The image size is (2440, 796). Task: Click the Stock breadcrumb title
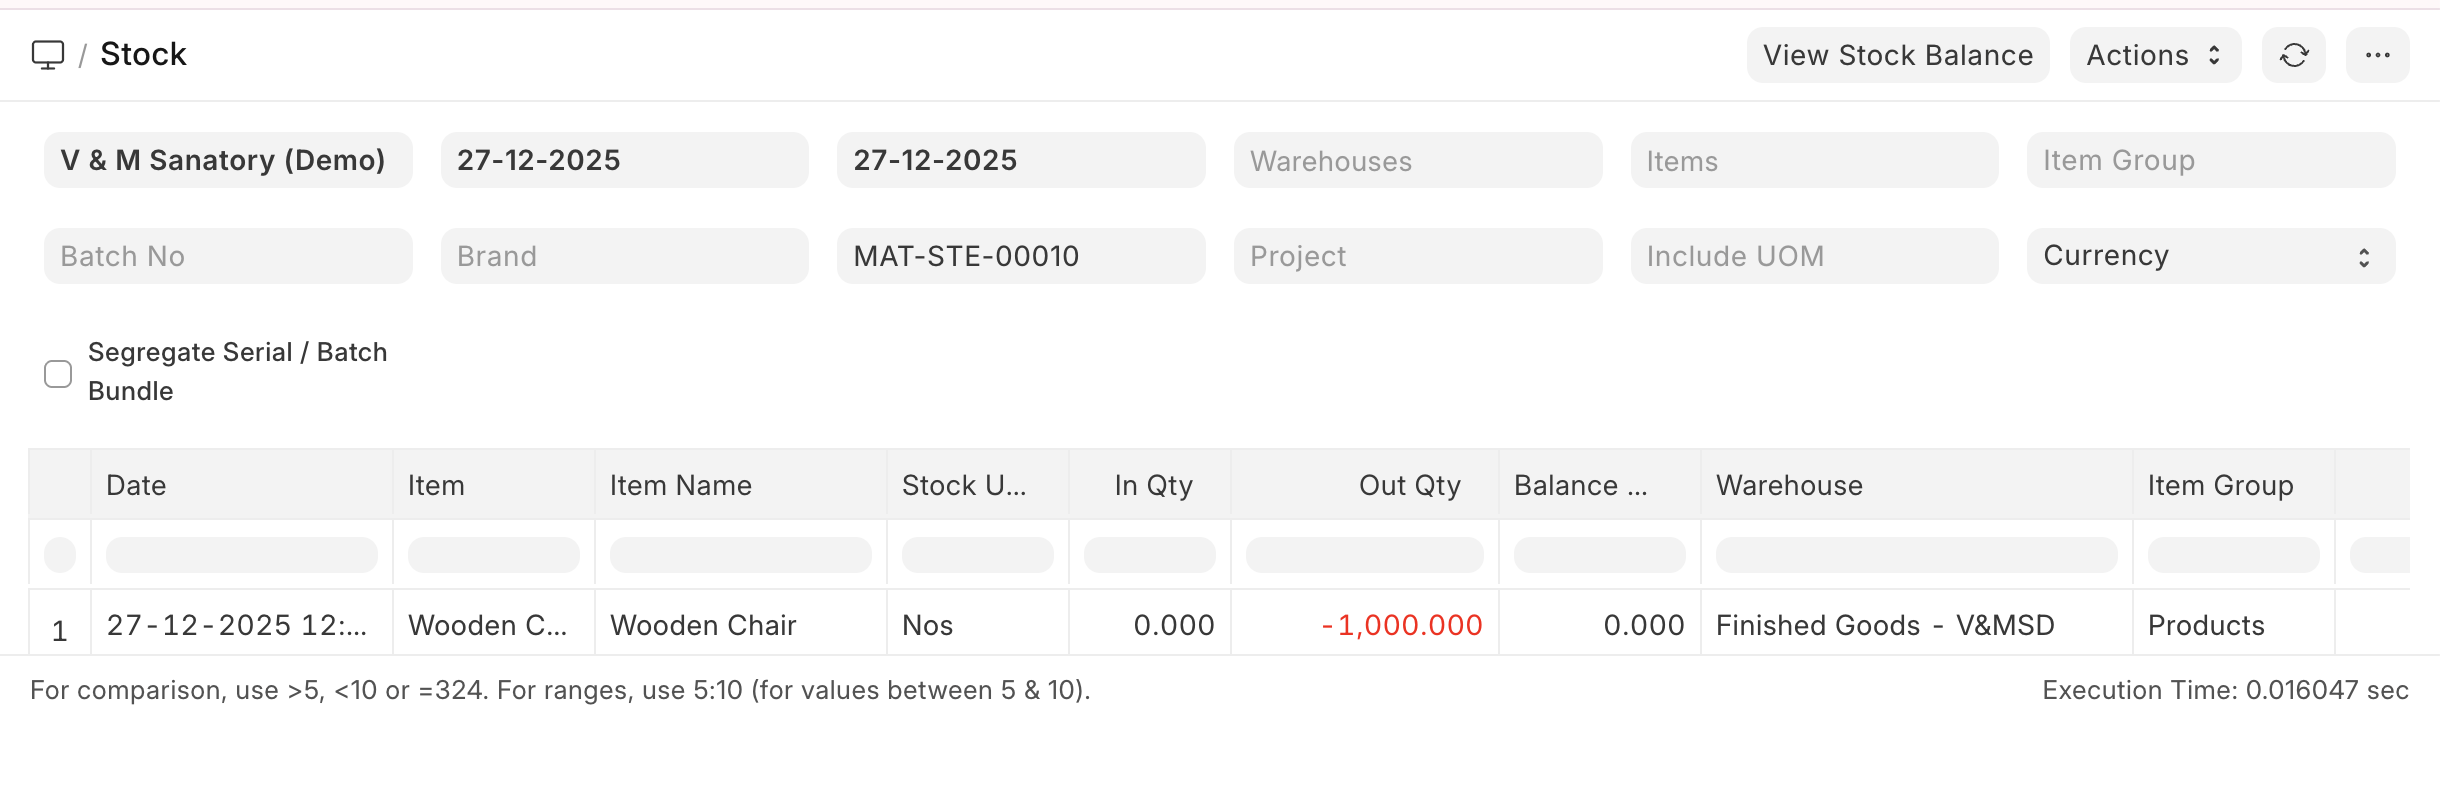click(143, 54)
